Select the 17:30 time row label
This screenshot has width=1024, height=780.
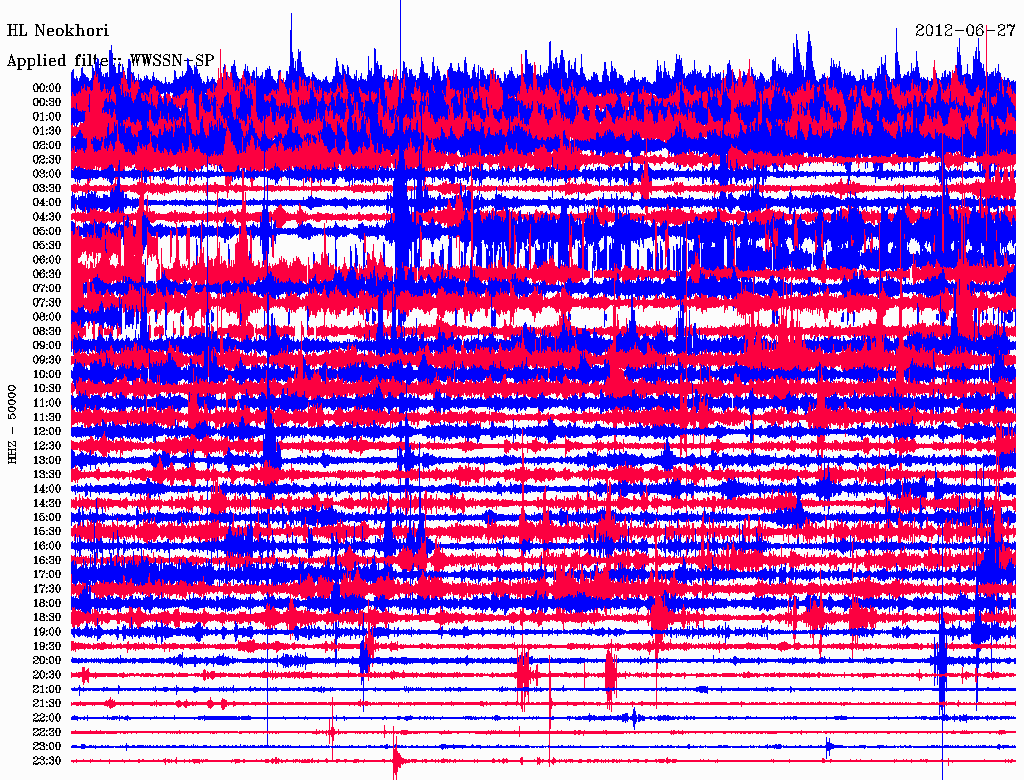click(x=47, y=589)
